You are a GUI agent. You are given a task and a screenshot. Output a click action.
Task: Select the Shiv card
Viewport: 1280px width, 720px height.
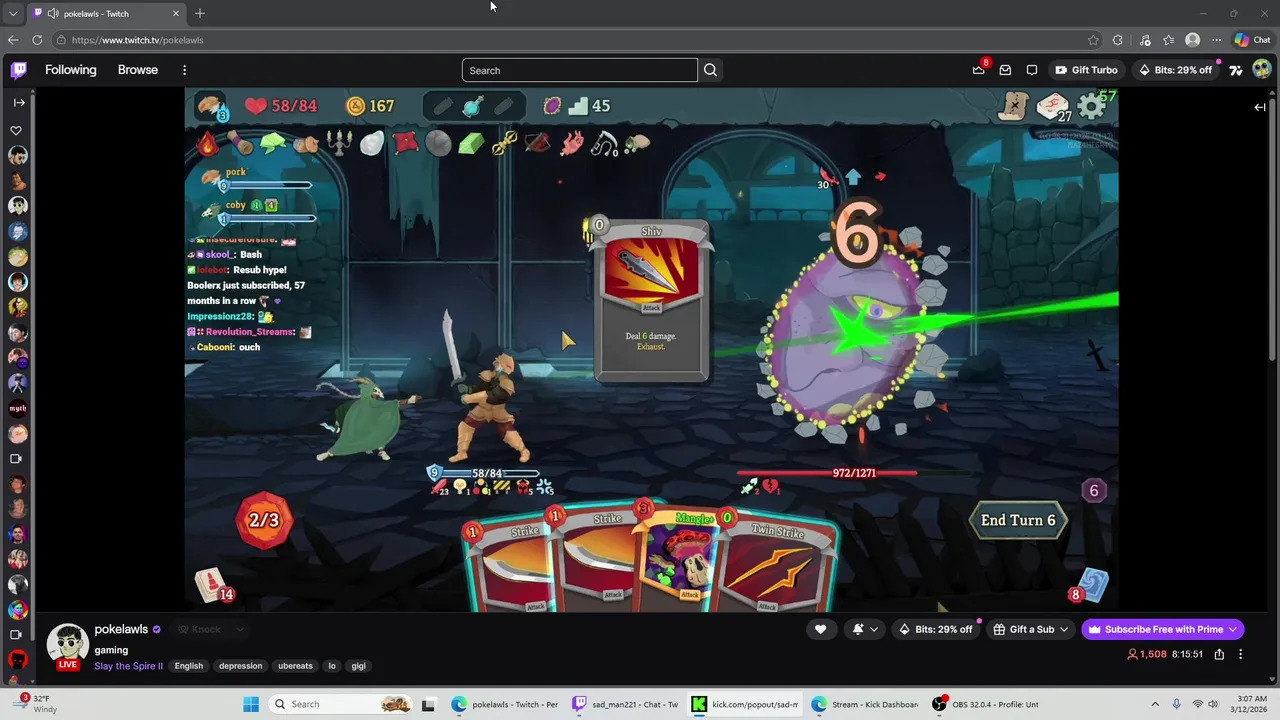(x=652, y=301)
